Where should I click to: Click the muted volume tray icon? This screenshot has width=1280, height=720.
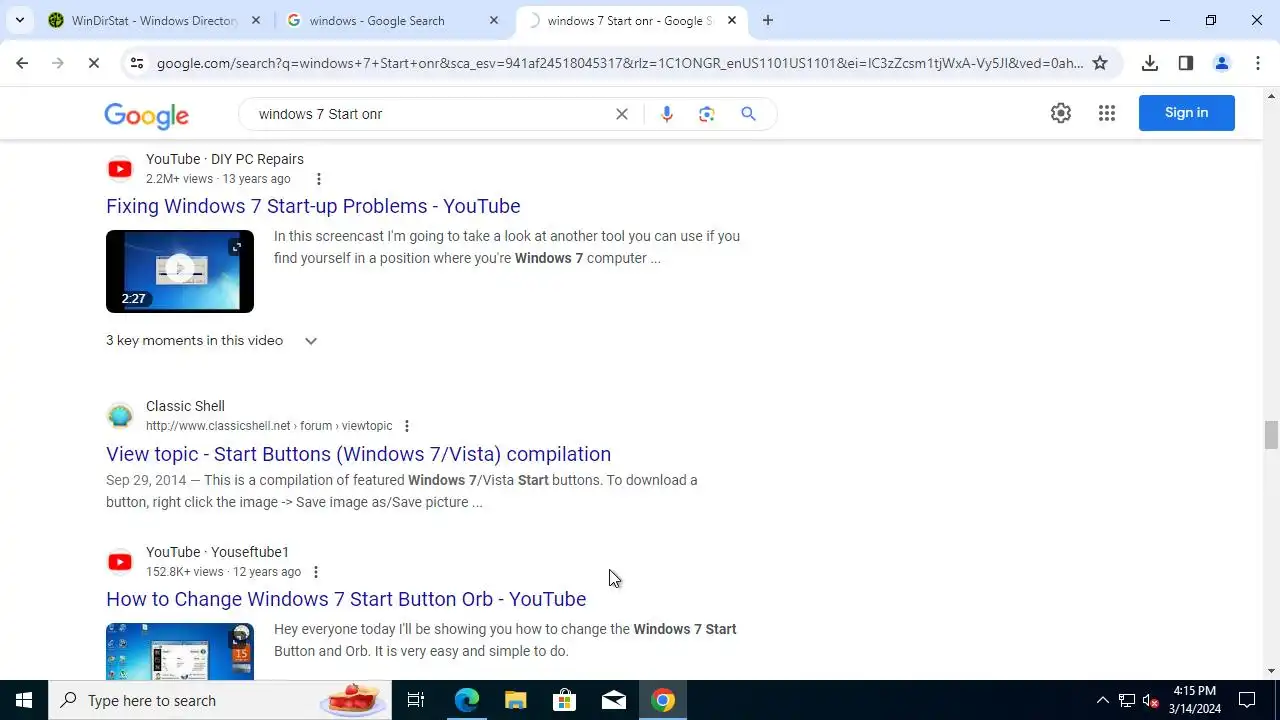1151,701
